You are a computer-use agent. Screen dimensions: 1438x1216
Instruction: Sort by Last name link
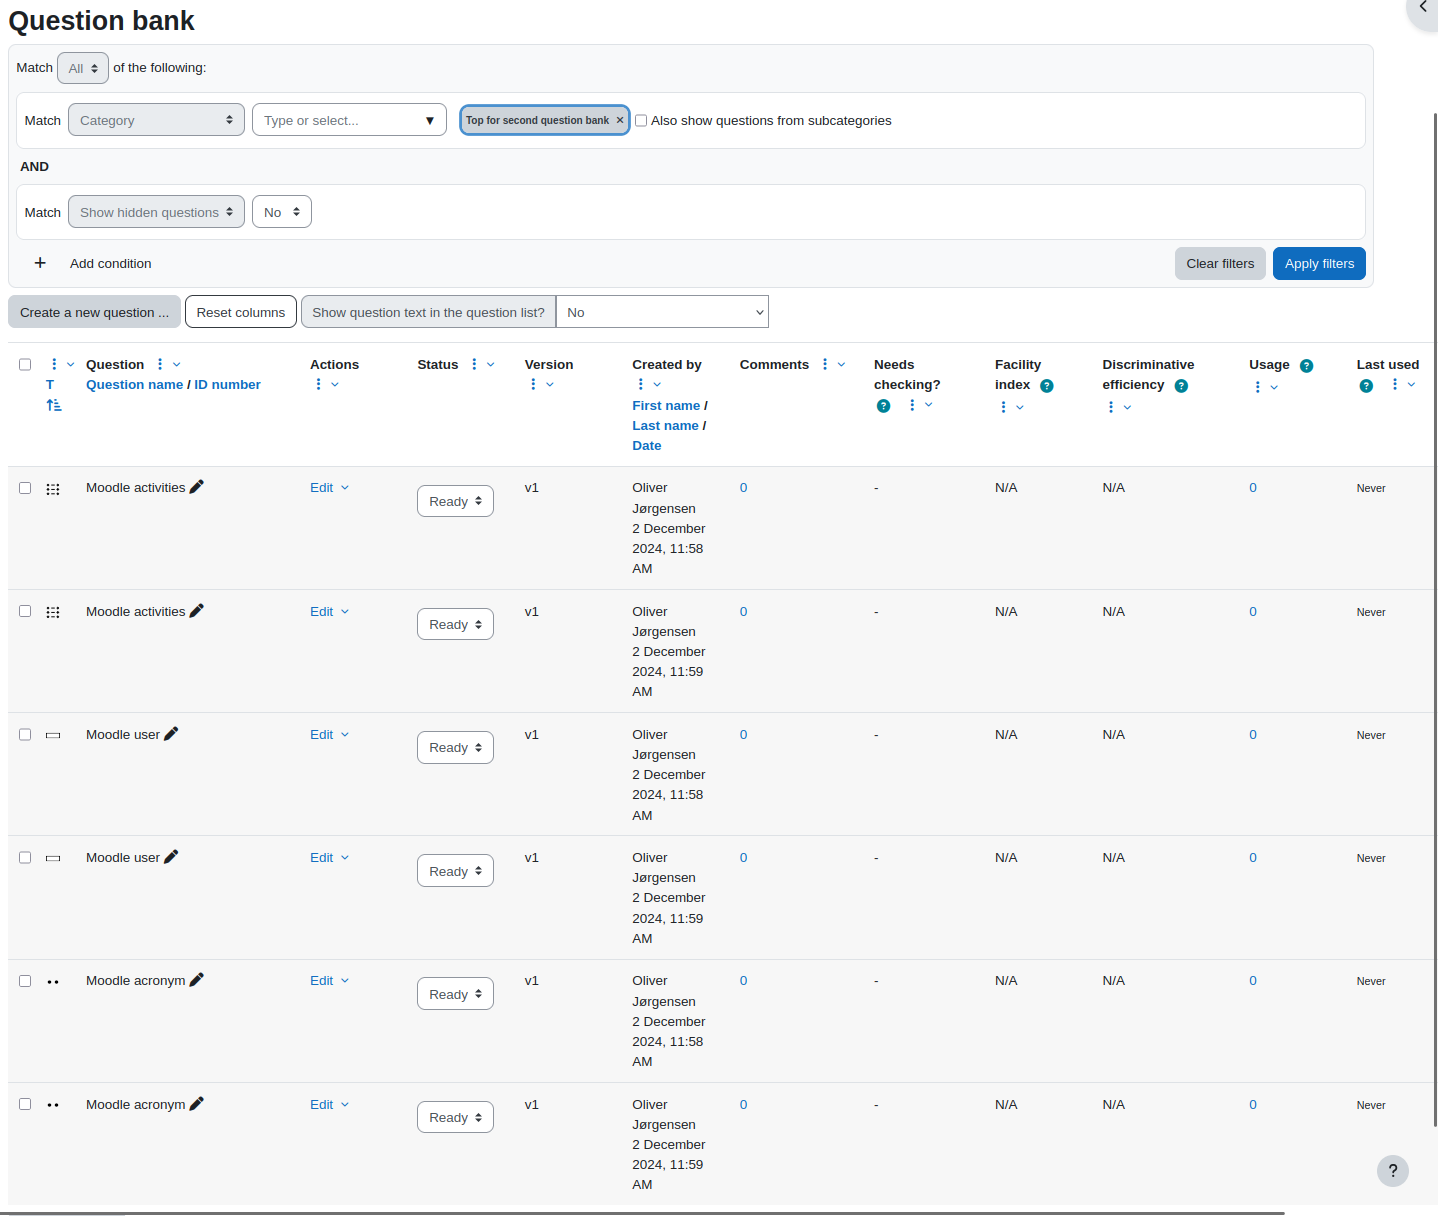point(665,425)
